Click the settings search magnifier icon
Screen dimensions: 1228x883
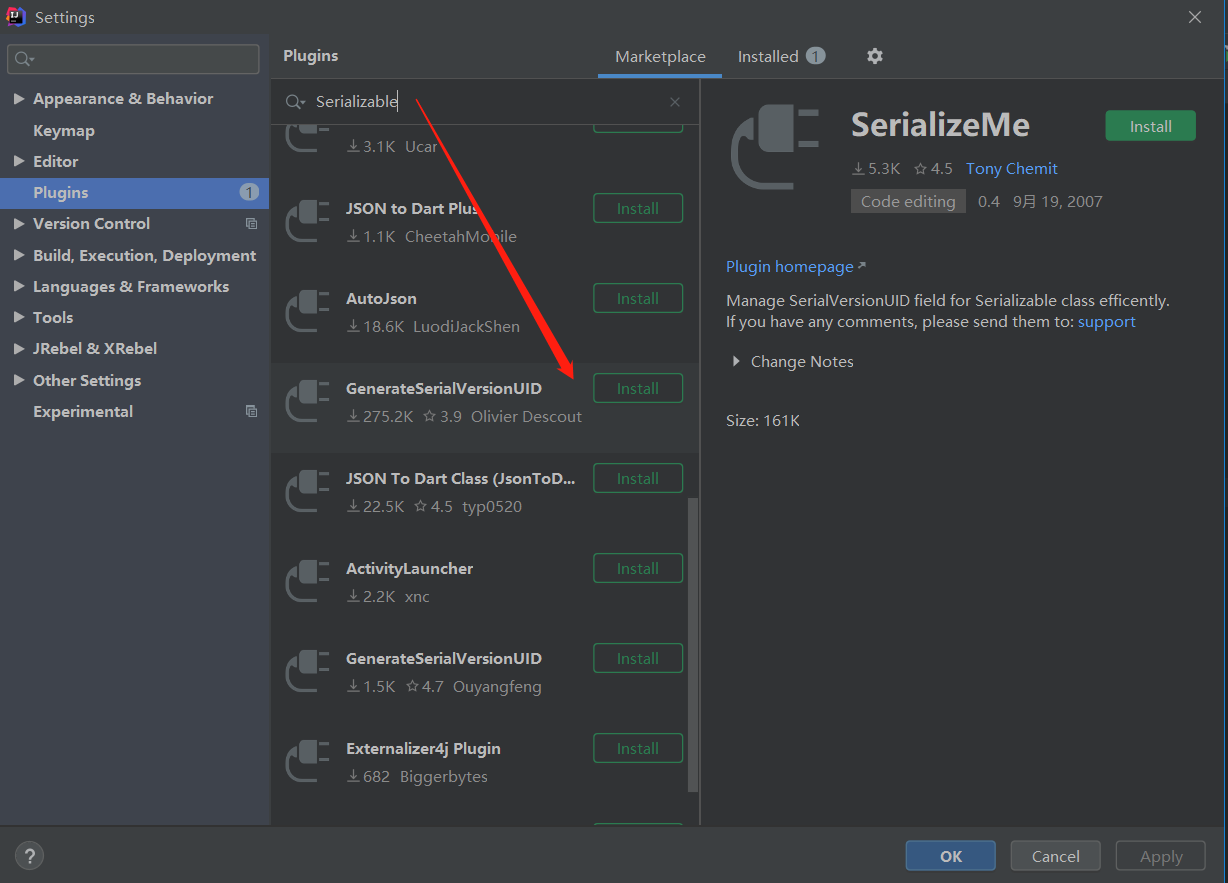click(x=25, y=59)
